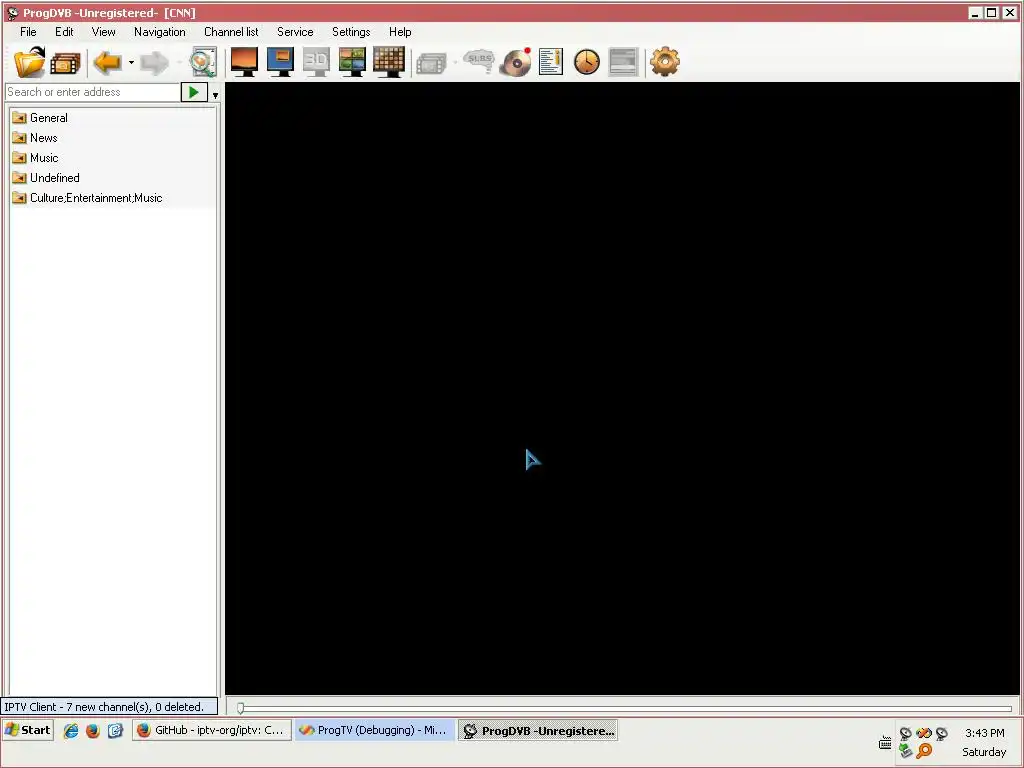Select the blue picture-in-window monitor icon

[280, 62]
